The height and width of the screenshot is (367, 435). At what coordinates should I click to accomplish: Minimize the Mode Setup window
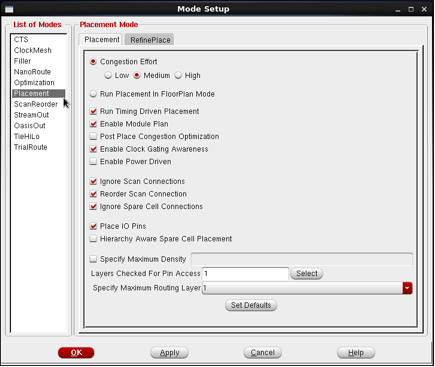pos(398,10)
